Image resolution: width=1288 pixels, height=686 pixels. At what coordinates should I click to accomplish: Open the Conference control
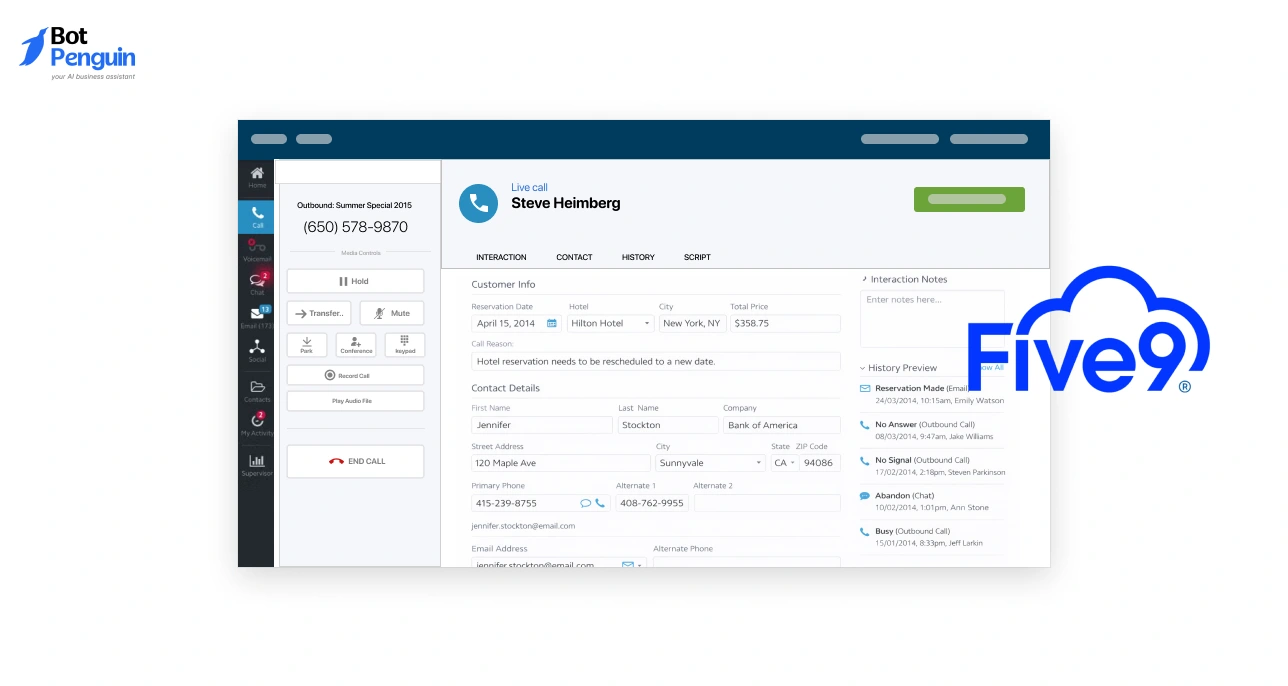coord(355,344)
